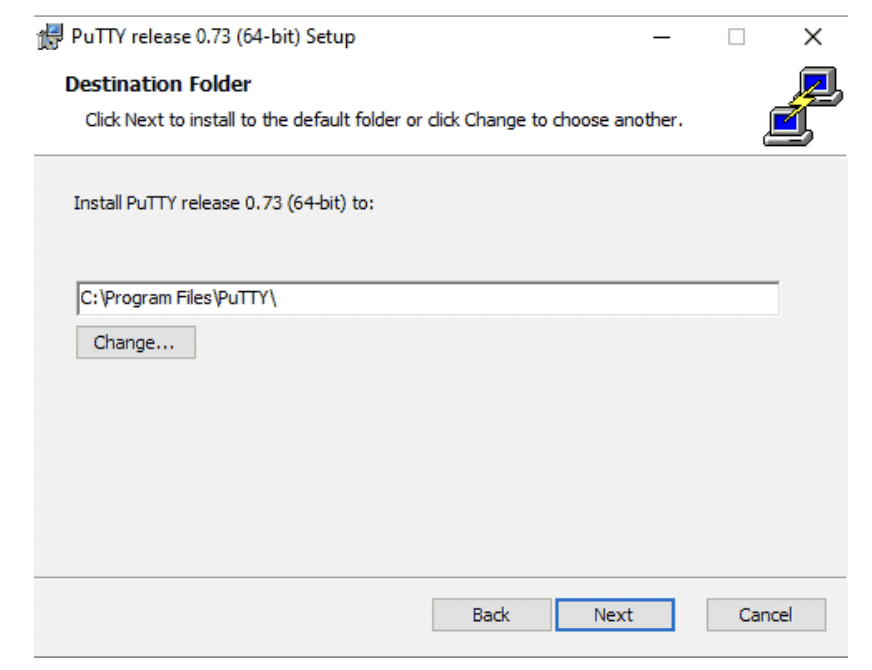Click the greyed-out maximize button
This screenshot has width=872, height=670.
point(737,38)
